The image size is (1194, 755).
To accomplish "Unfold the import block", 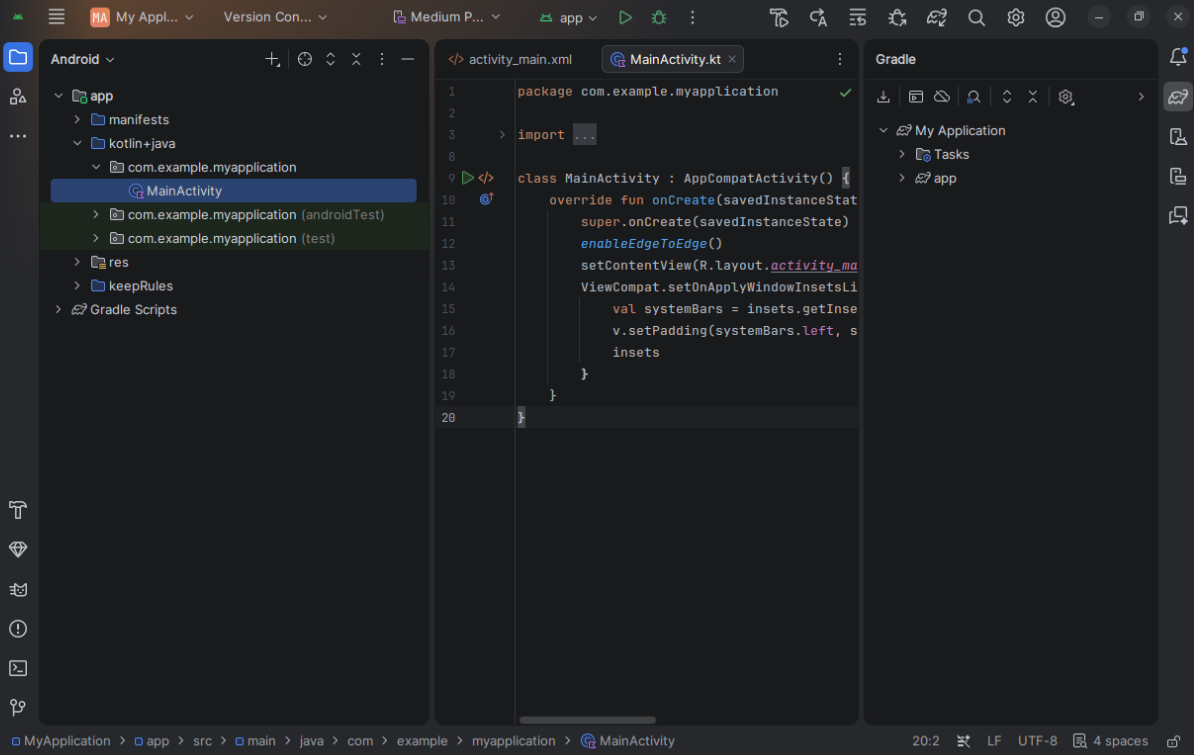I will 502,135.
